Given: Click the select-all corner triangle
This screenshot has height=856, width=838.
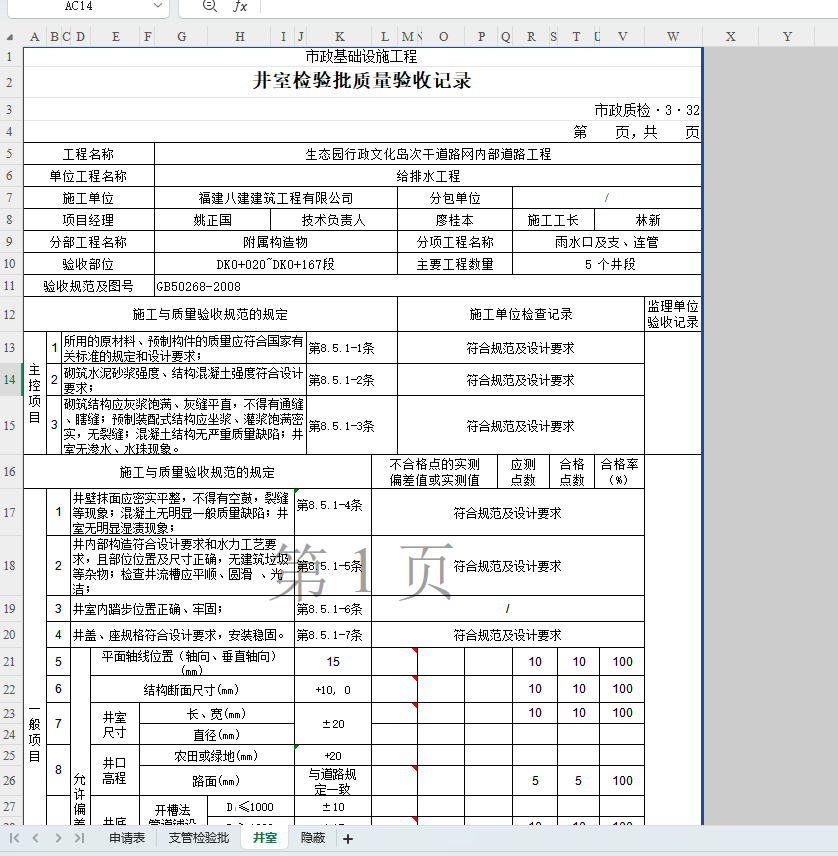Looking at the screenshot, I should 11,37.
